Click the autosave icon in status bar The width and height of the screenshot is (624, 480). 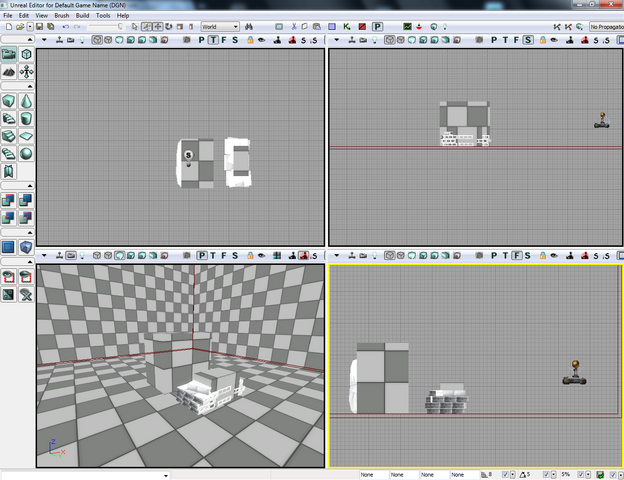coord(600,474)
